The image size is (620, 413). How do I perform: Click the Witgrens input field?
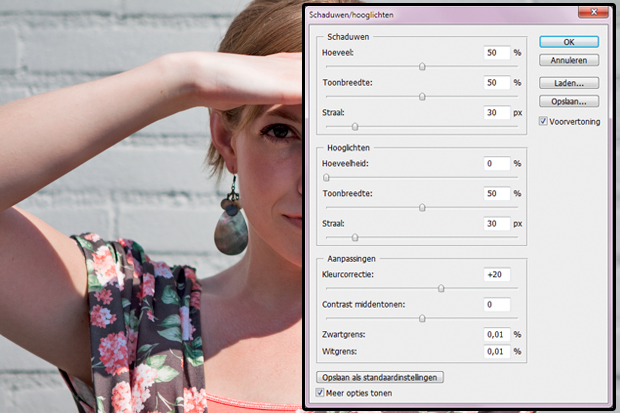496,351
